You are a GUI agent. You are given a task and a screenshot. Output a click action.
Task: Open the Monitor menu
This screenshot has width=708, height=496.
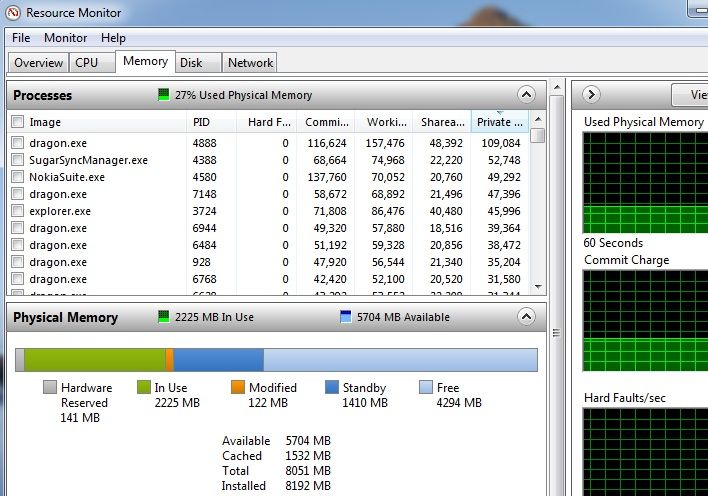65,38
